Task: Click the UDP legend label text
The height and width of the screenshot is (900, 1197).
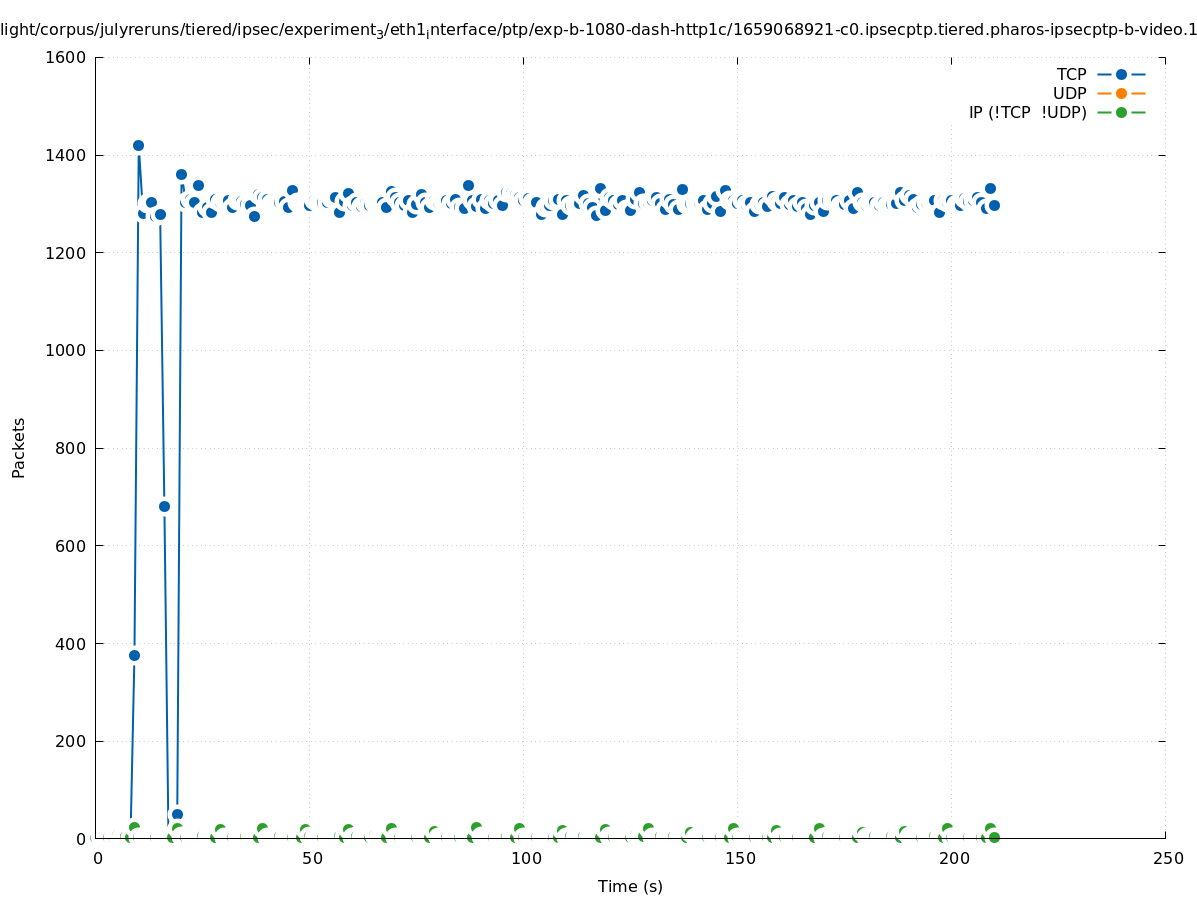Action: 1069,93
